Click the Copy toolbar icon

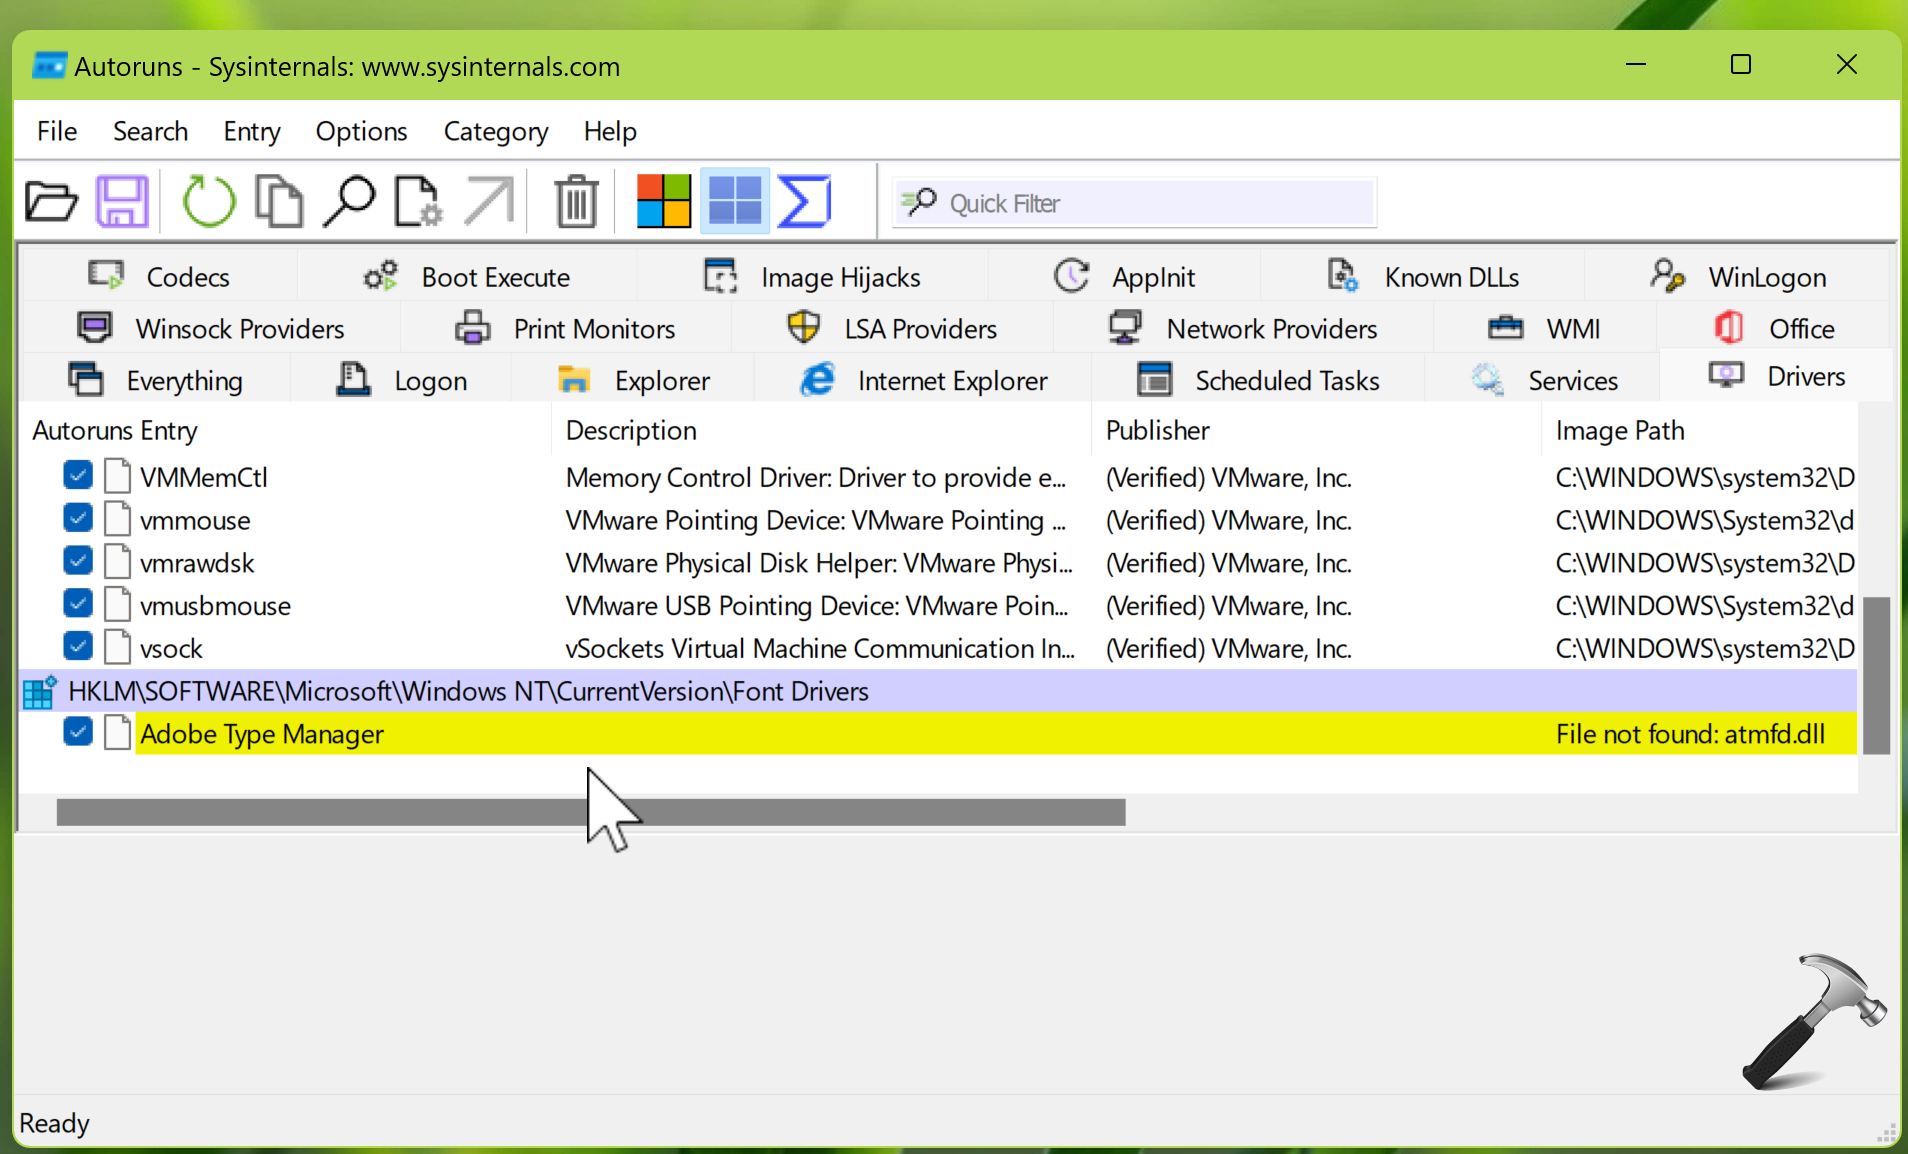279,202
